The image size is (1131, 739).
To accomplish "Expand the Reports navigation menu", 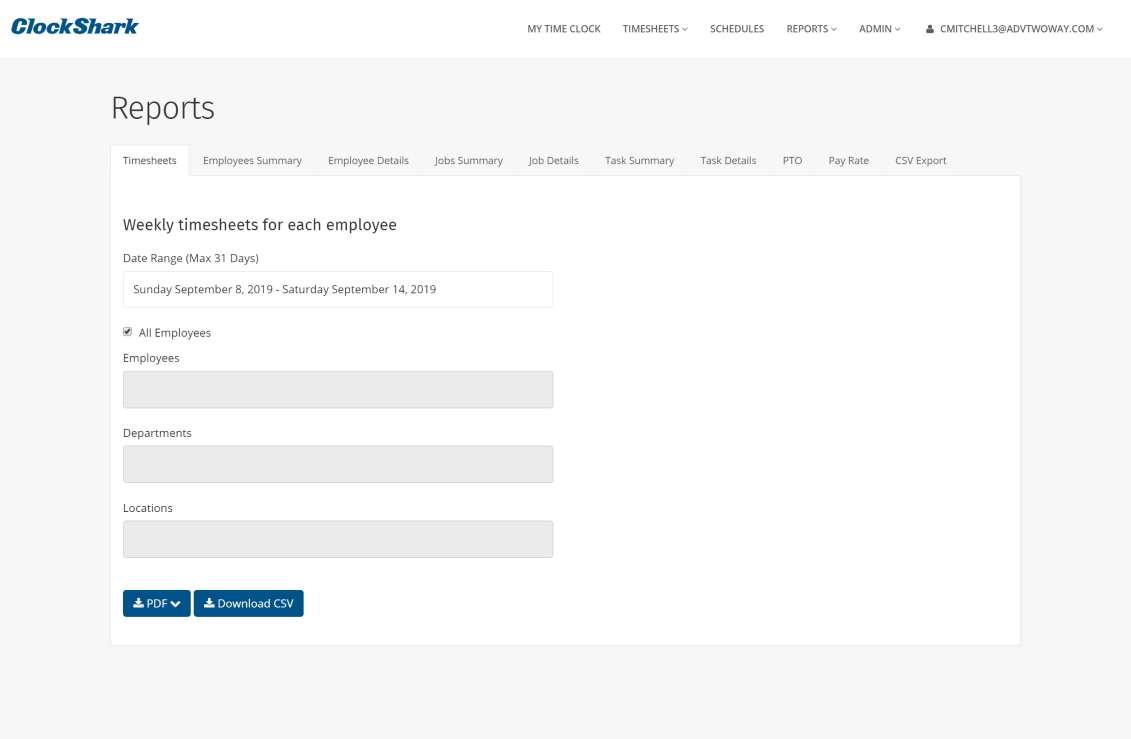I will (x=811, y=29).
